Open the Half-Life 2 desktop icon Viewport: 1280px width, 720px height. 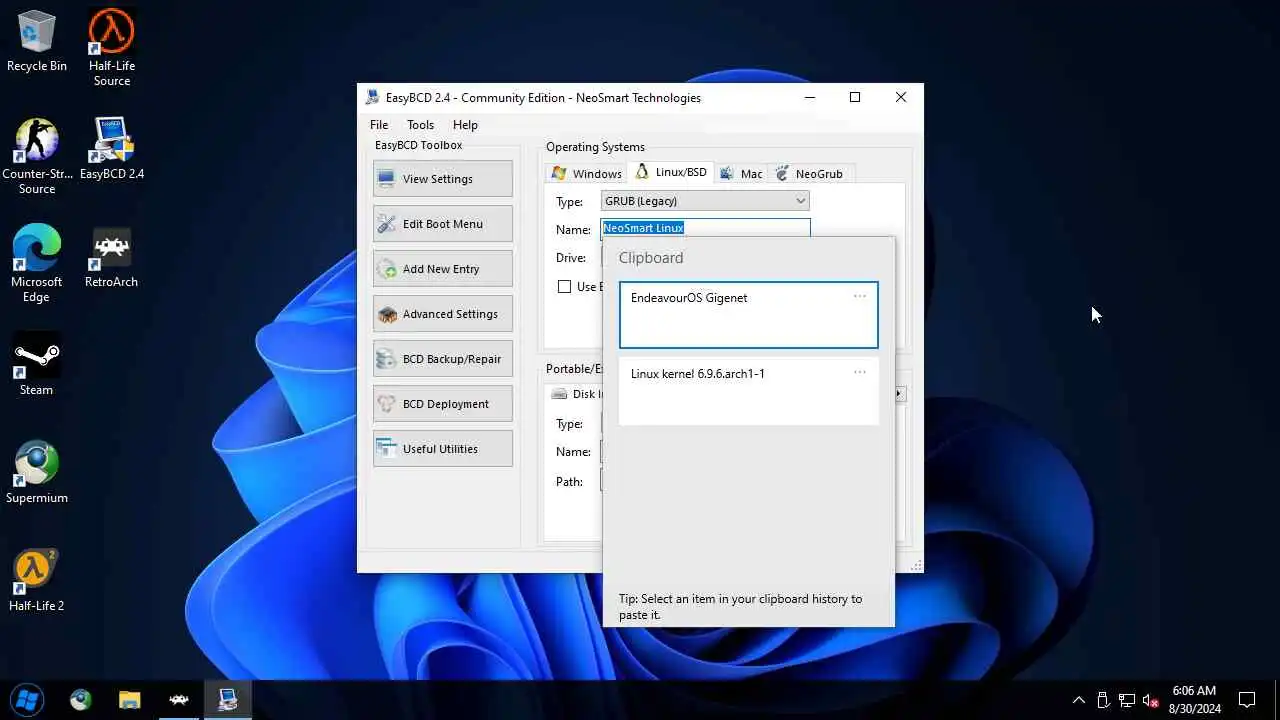pyautogui.click(x=37, y=581)
